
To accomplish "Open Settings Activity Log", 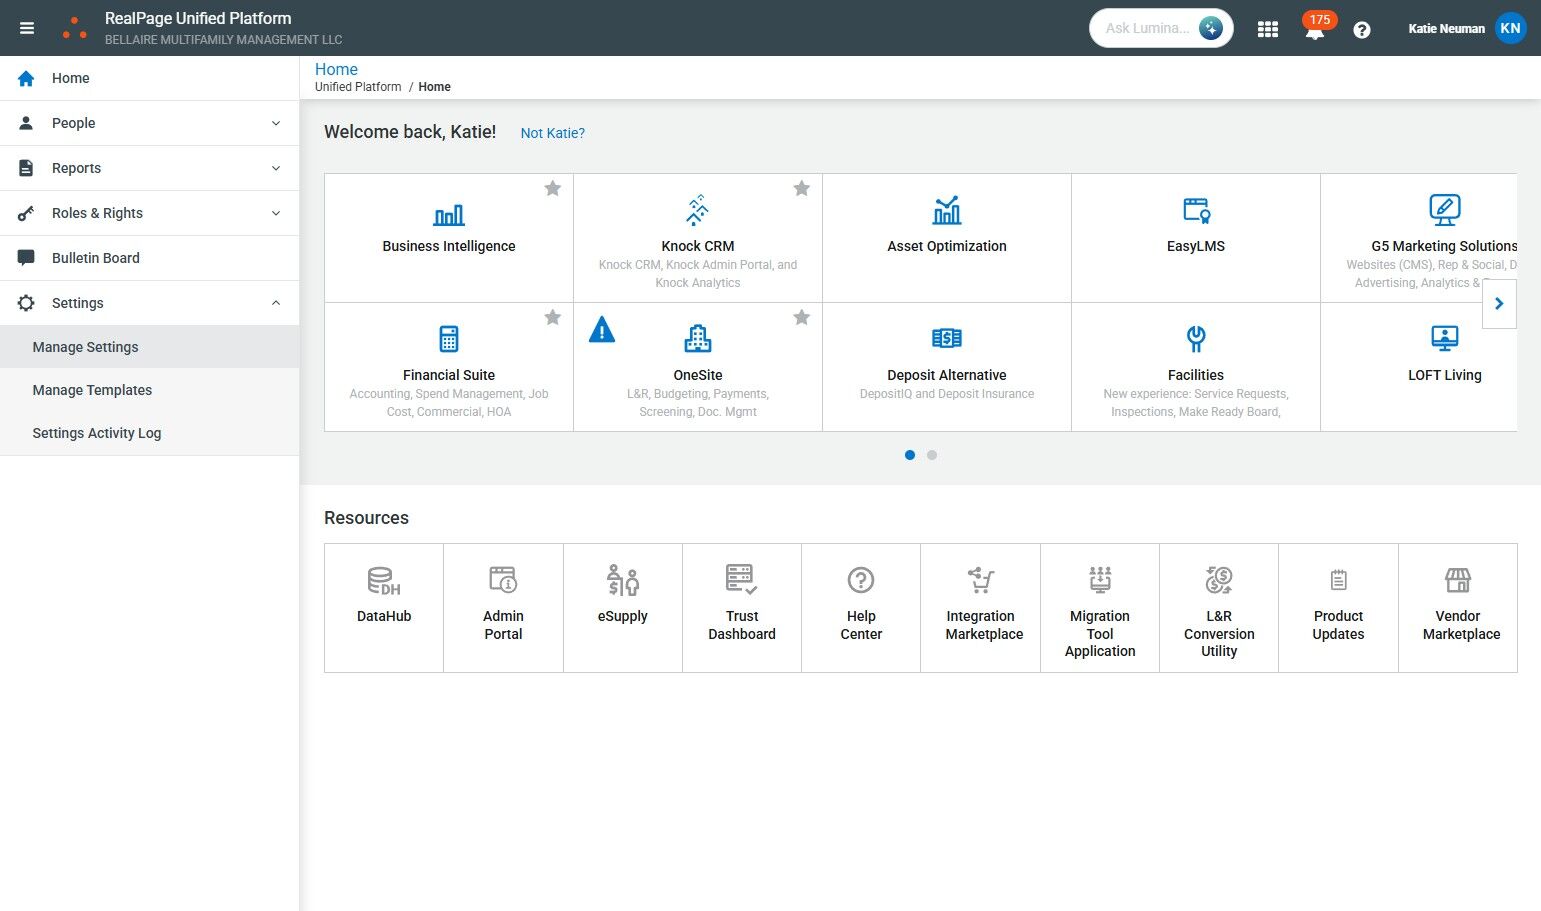I will pyautogui.click(x=150, y=433).
